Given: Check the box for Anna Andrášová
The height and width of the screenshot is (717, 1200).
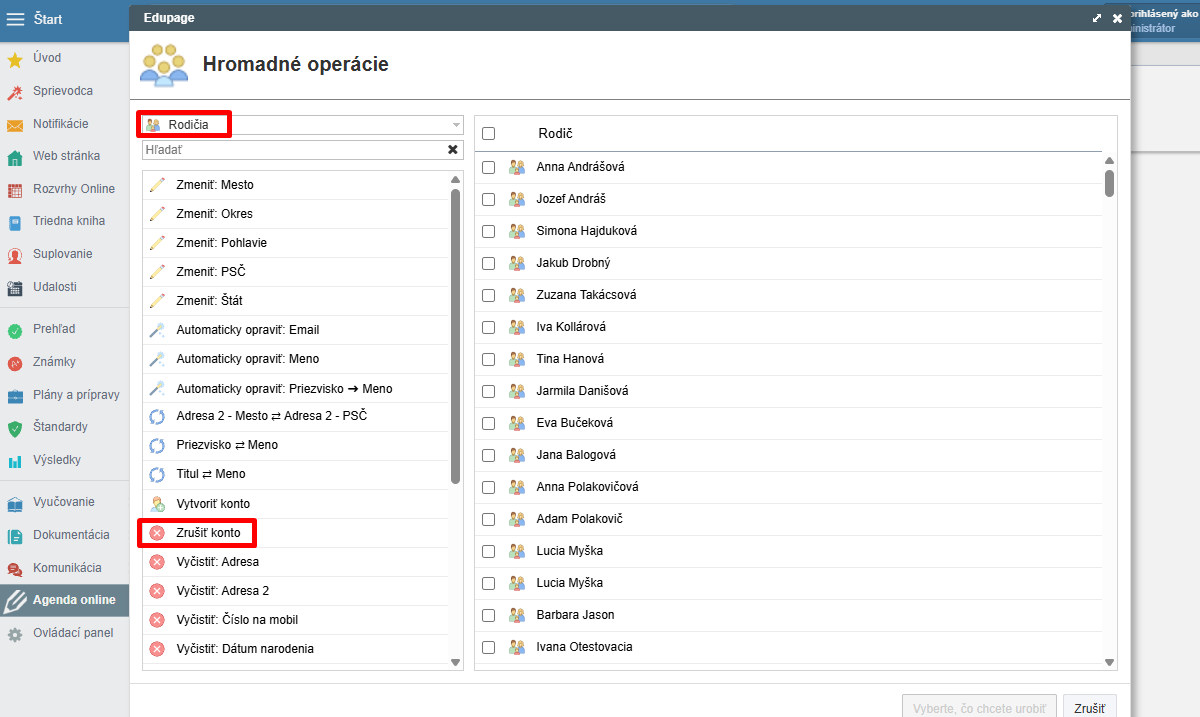Looking at the screenshot, I should (489, 167).
